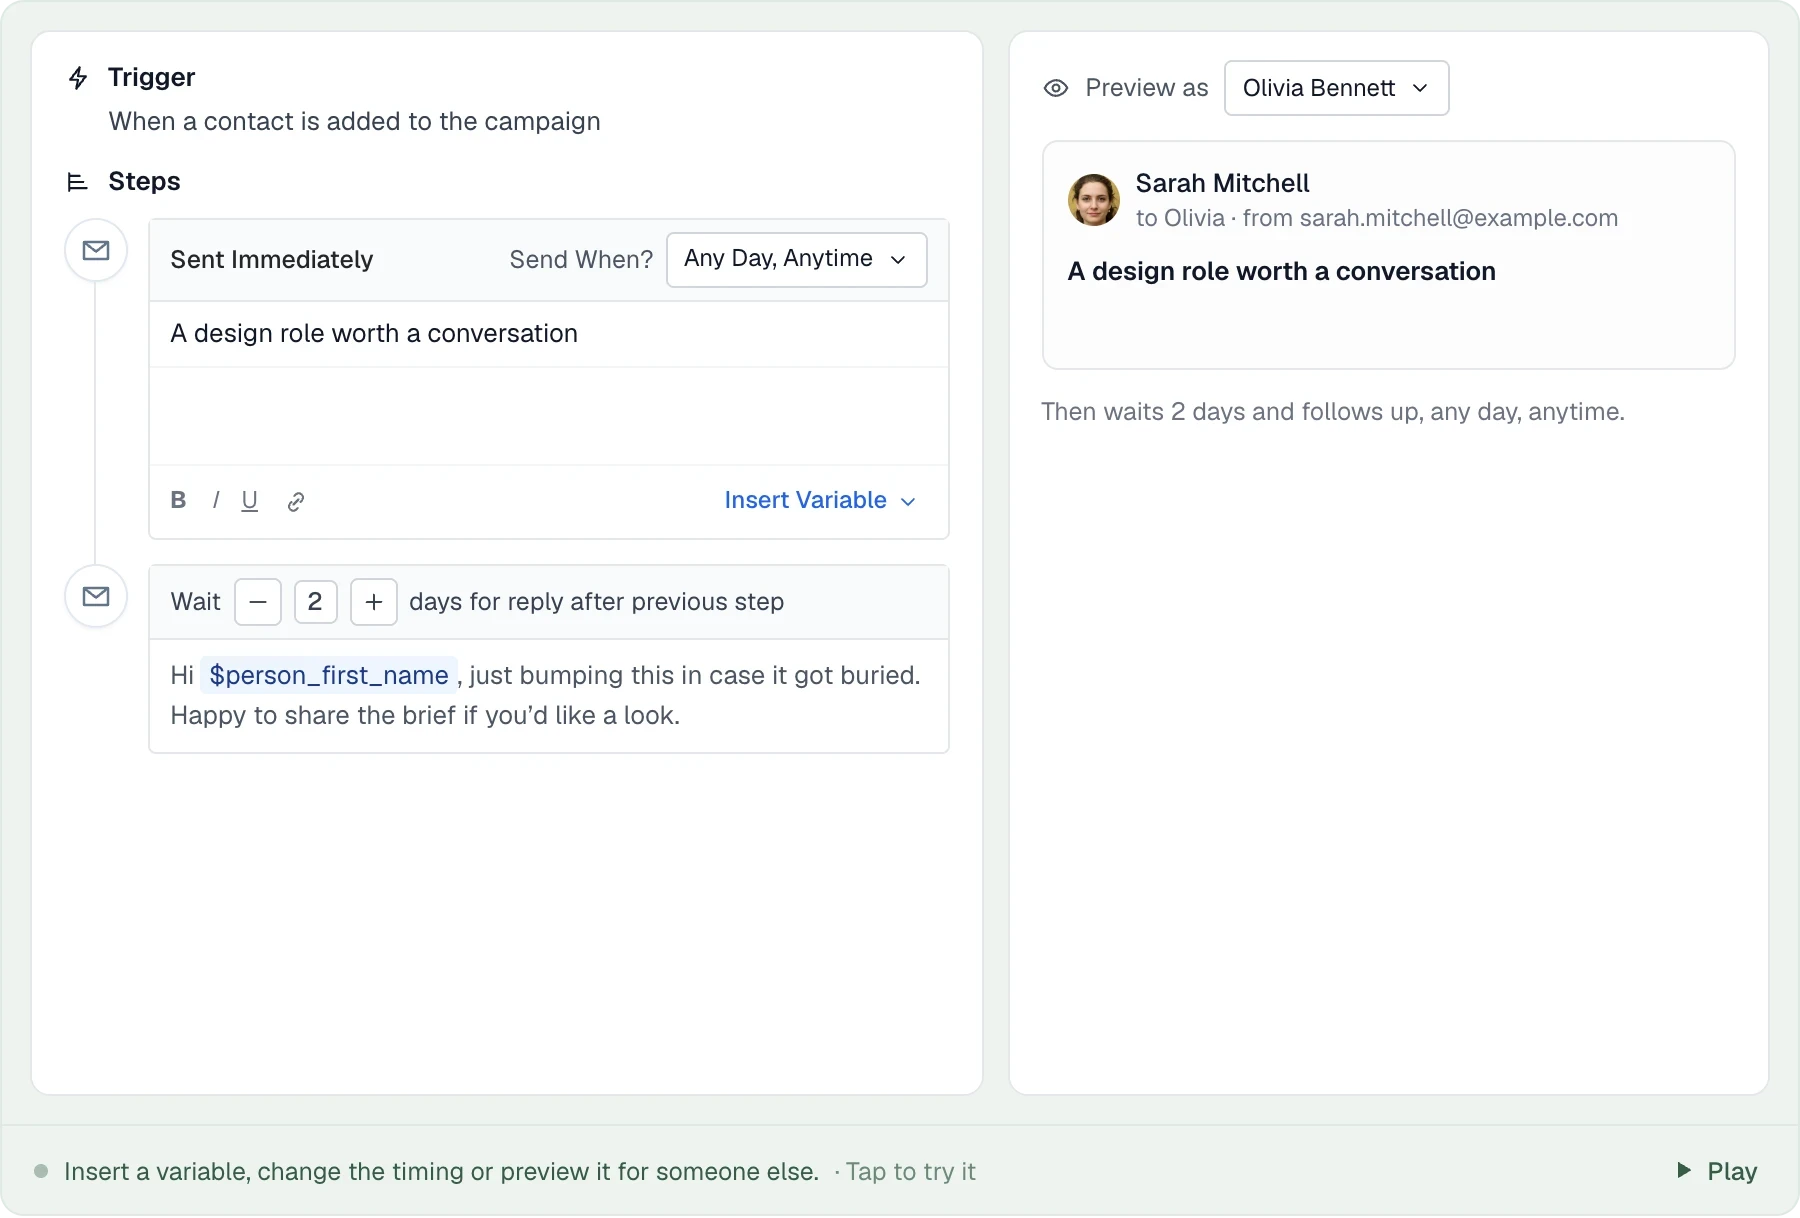Click 'days for reply after previous step' text

(x=597, y=602)
